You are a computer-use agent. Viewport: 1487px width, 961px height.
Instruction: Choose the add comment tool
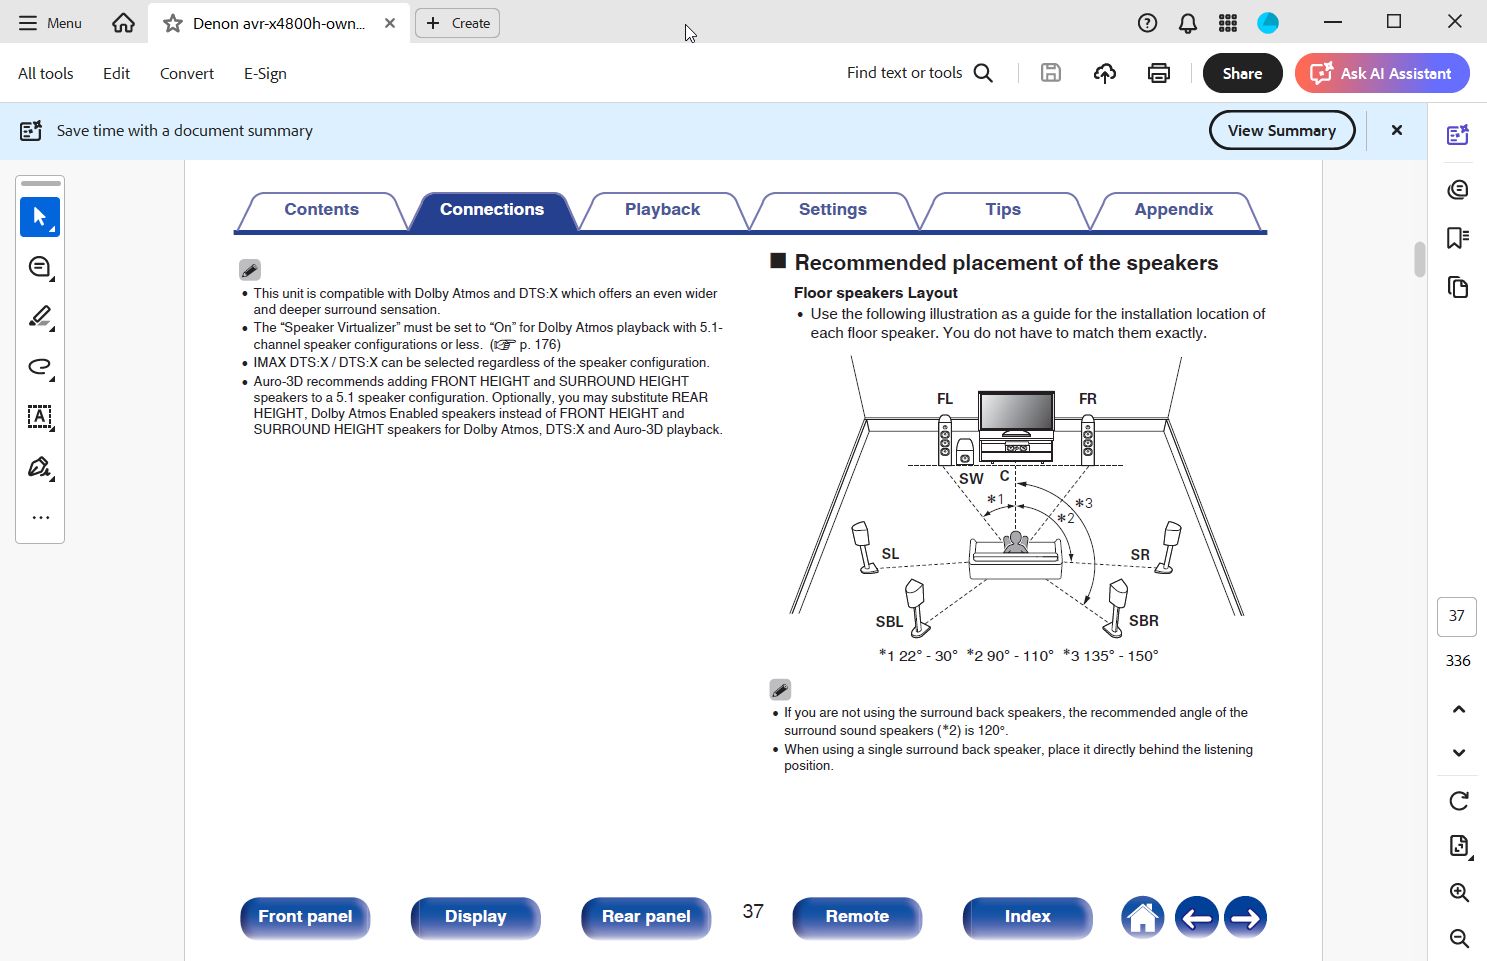40,267
